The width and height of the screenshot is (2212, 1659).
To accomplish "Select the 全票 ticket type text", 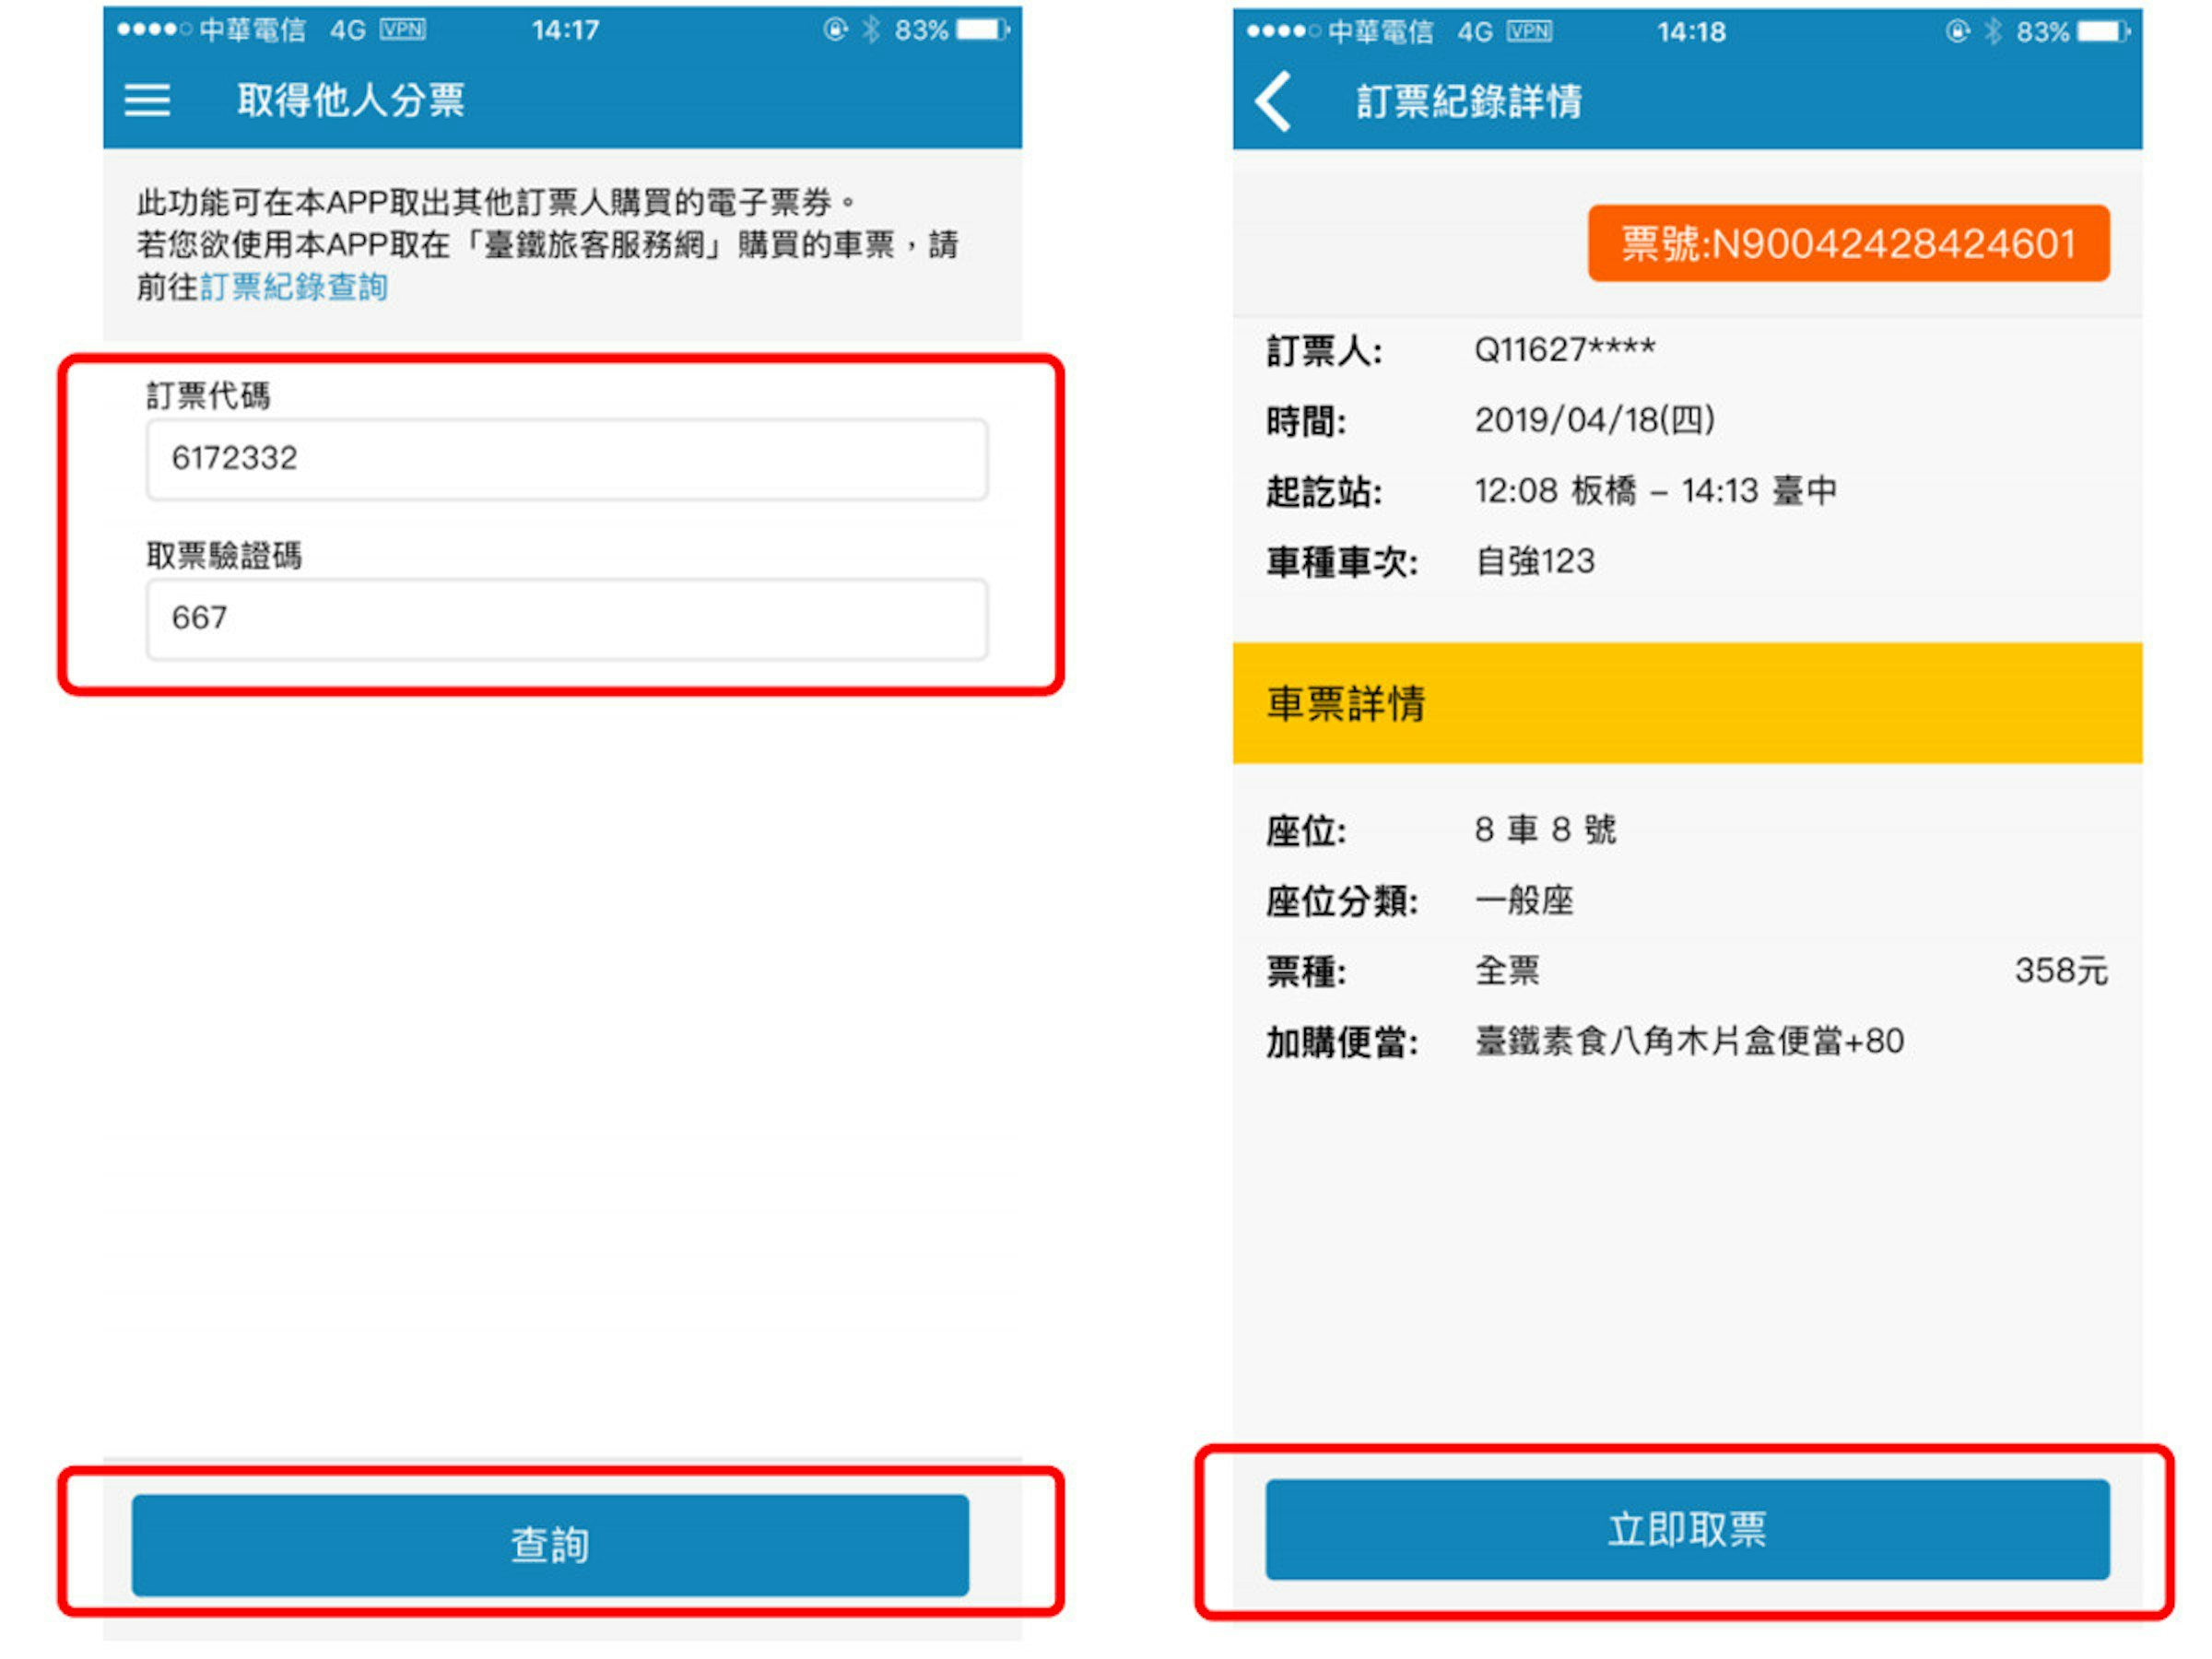I will [1507, 970].
